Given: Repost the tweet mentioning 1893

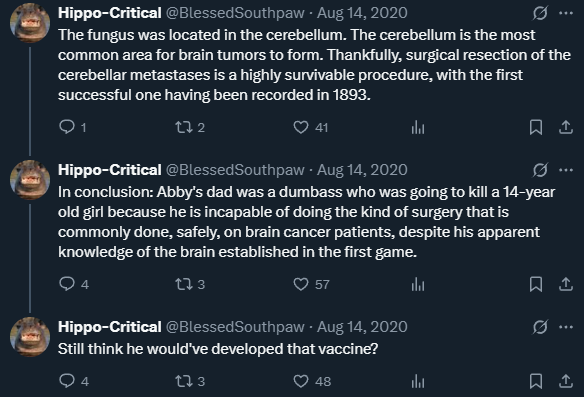Looking at the screenshot, I should [184, 127].
